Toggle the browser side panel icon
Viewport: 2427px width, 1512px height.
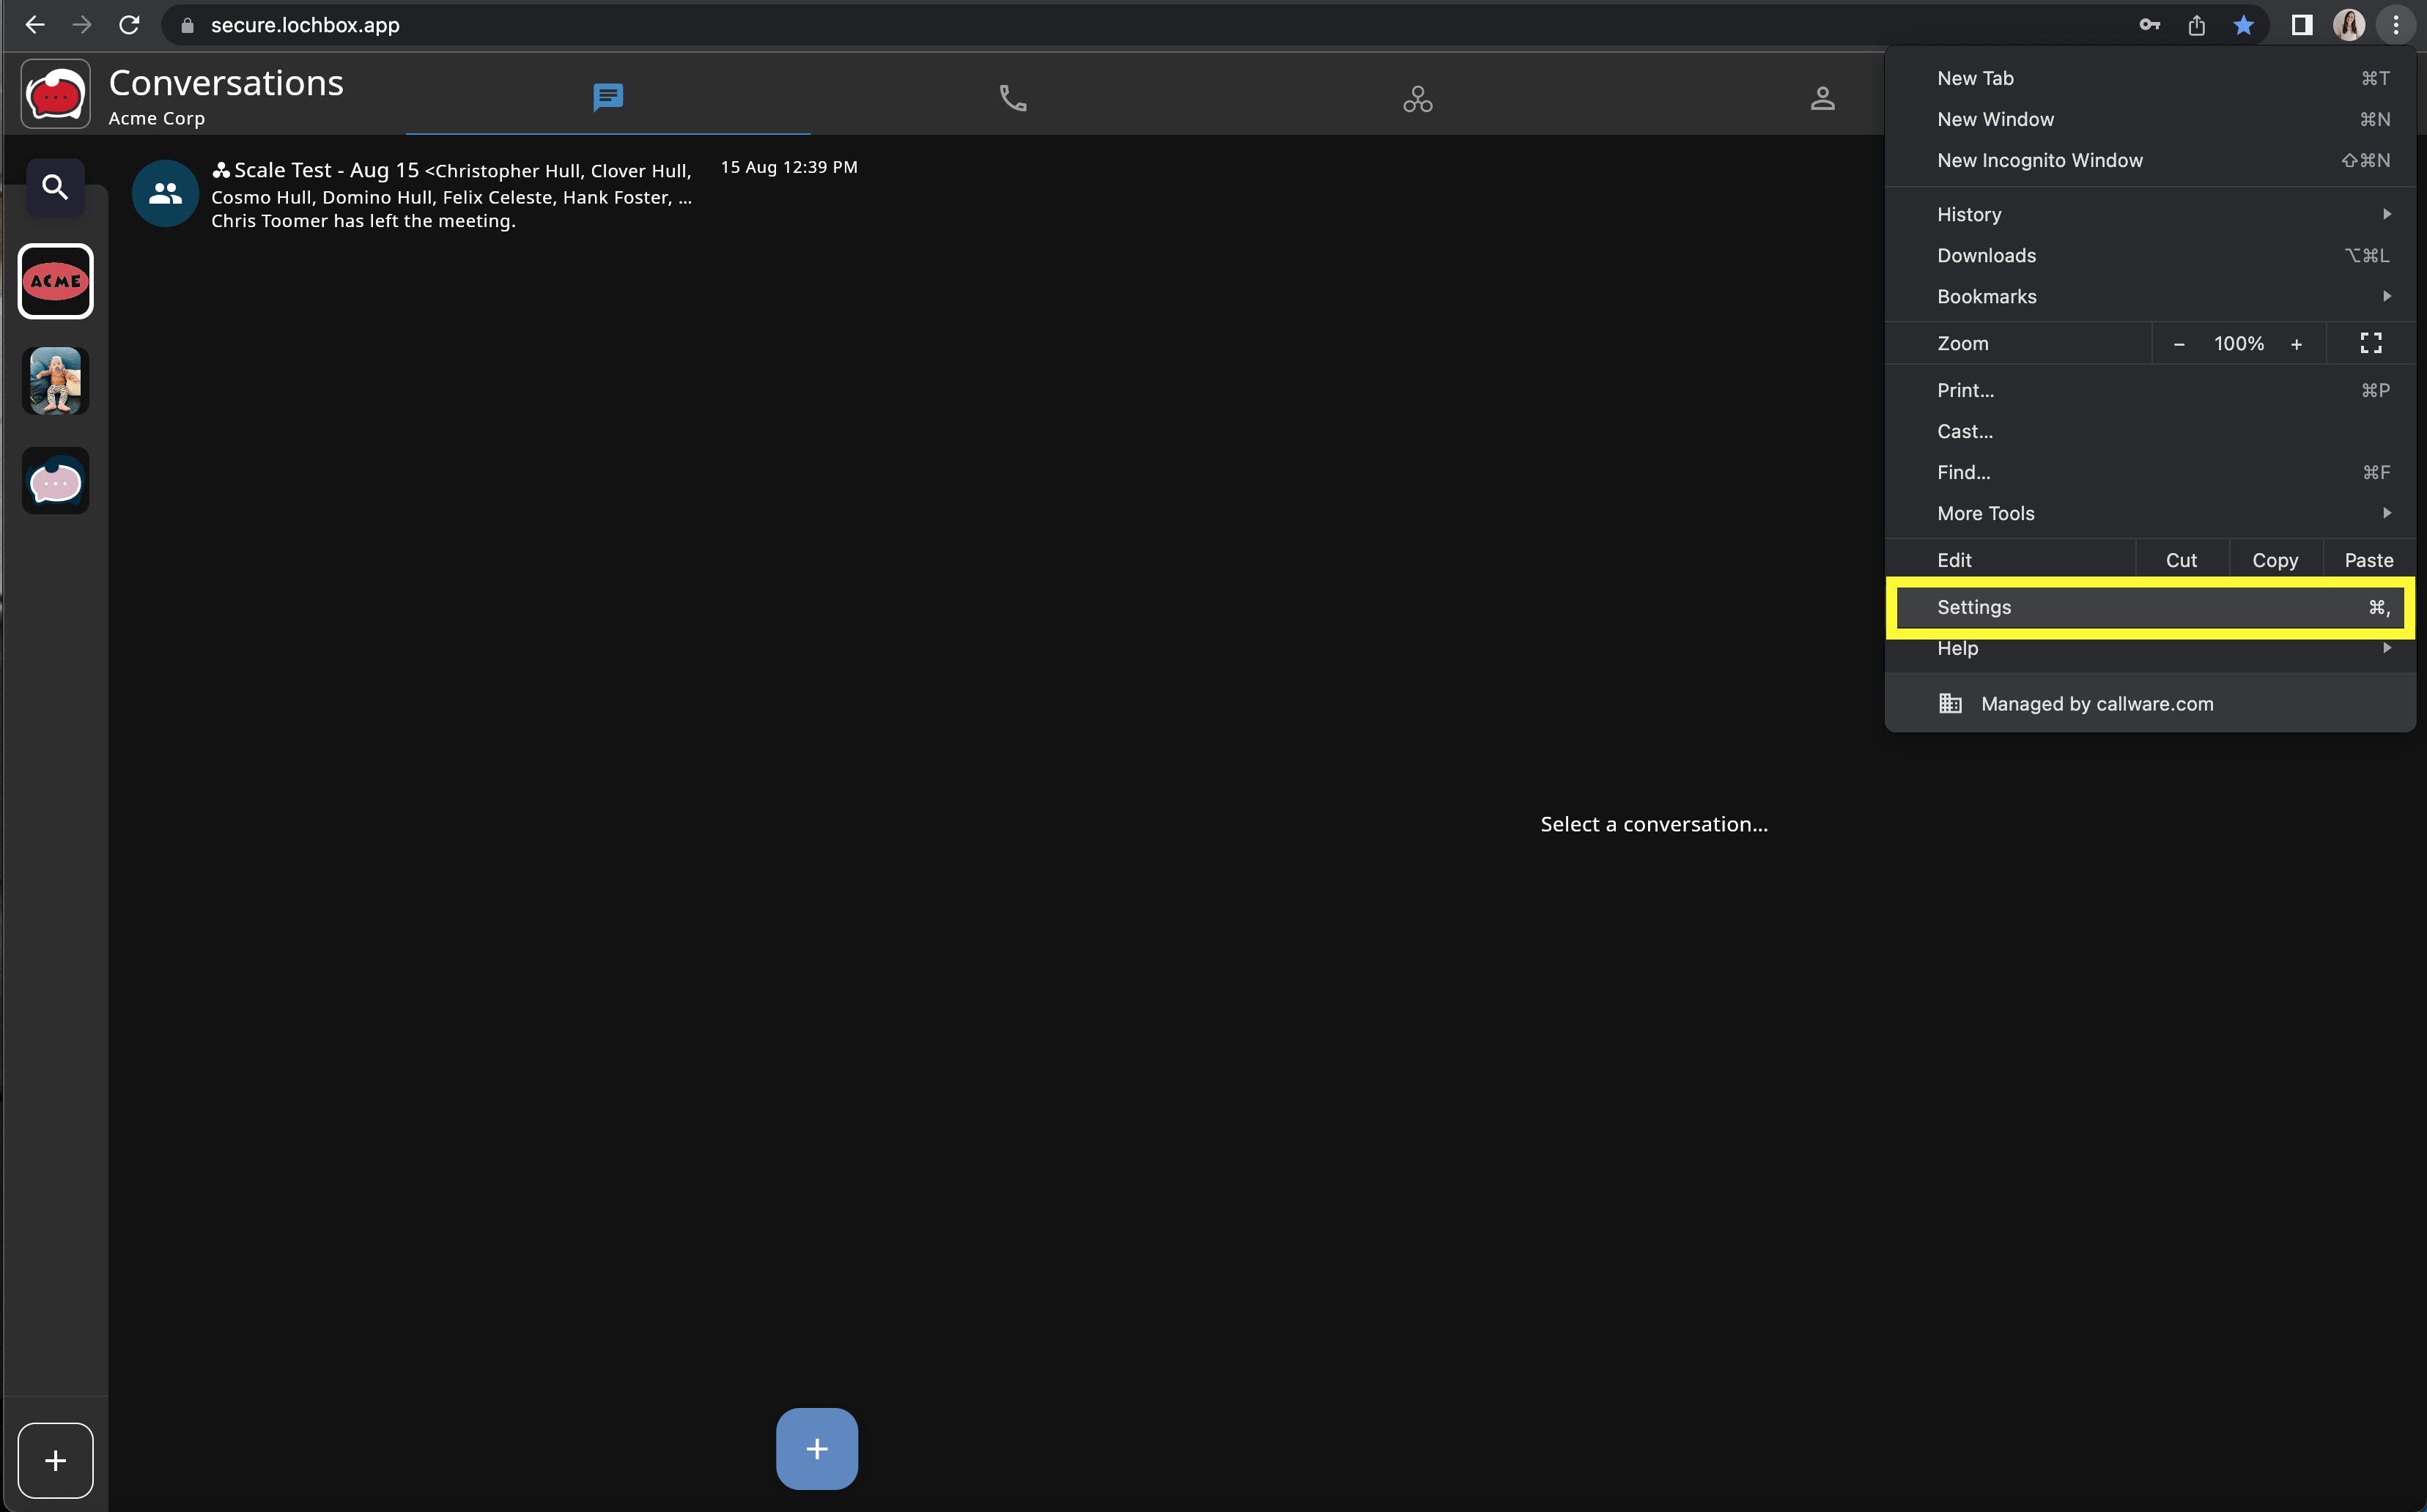(x=2301, y=25)
